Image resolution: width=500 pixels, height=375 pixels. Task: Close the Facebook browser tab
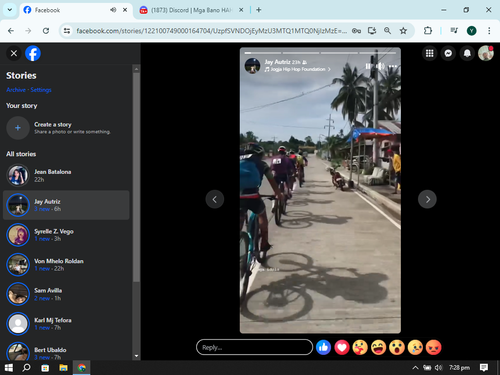(125, 10)
